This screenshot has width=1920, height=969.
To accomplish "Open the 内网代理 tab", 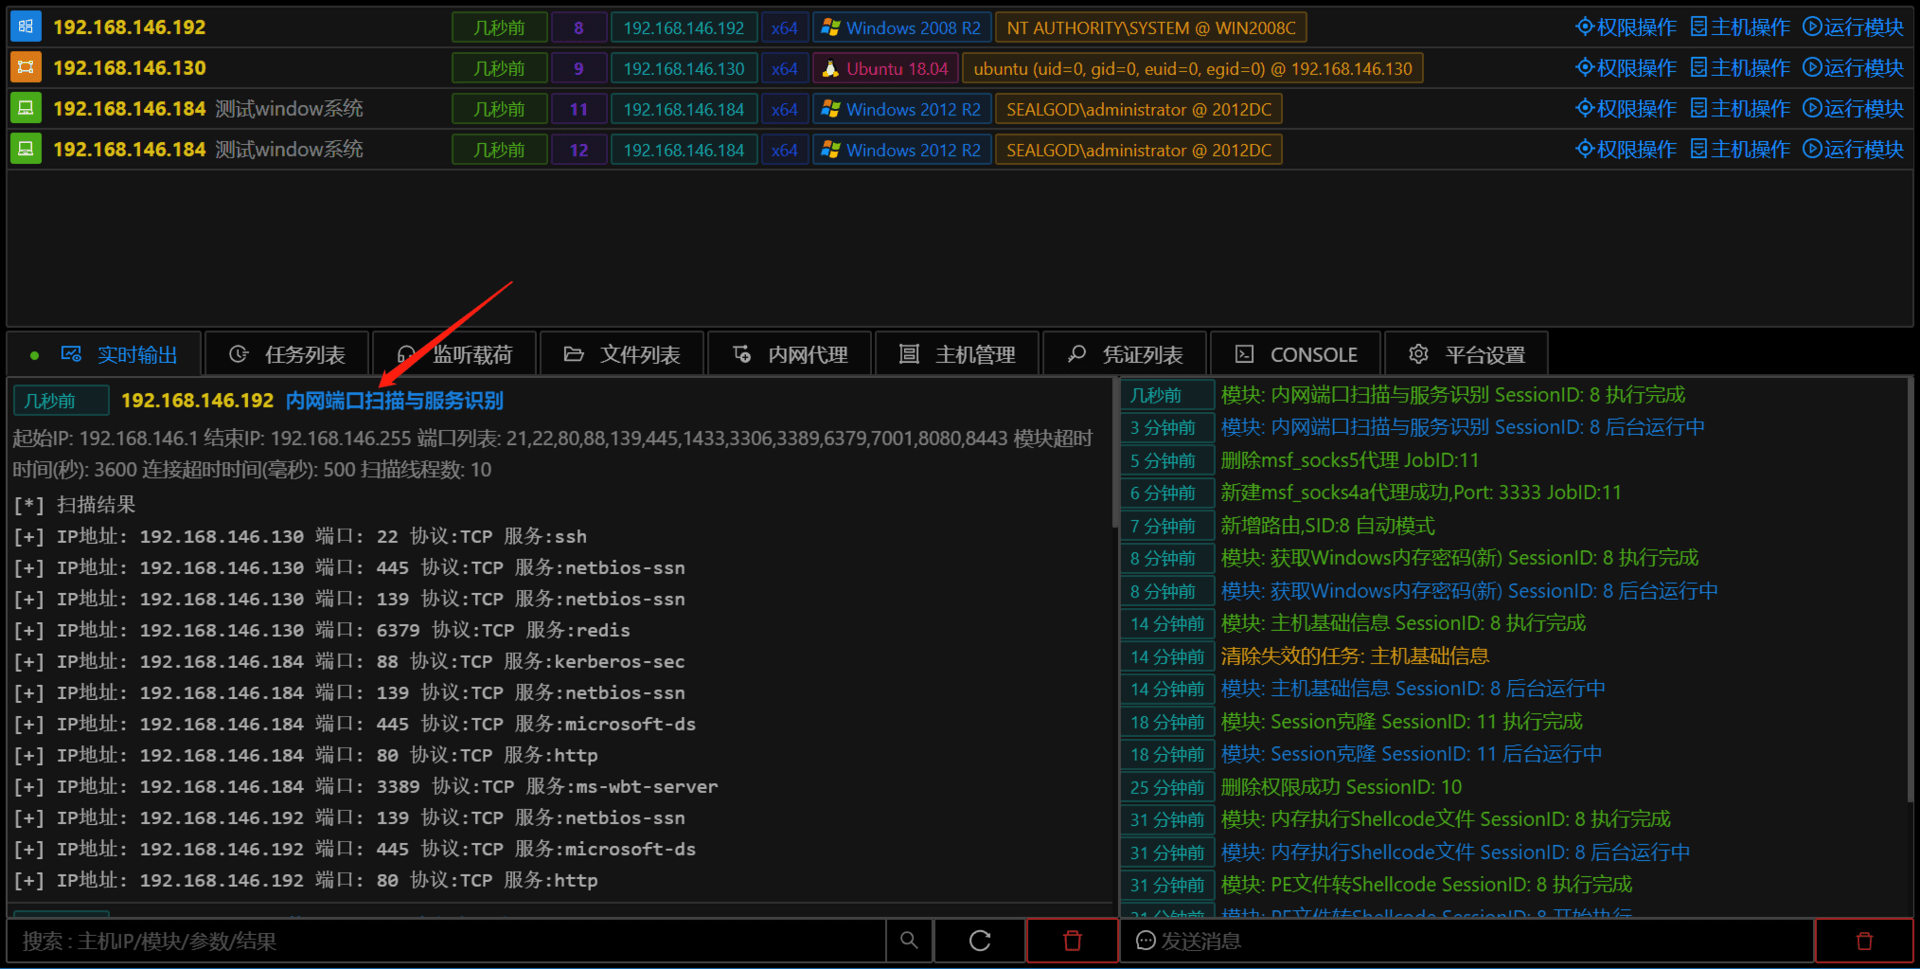I will coord(790,355).
